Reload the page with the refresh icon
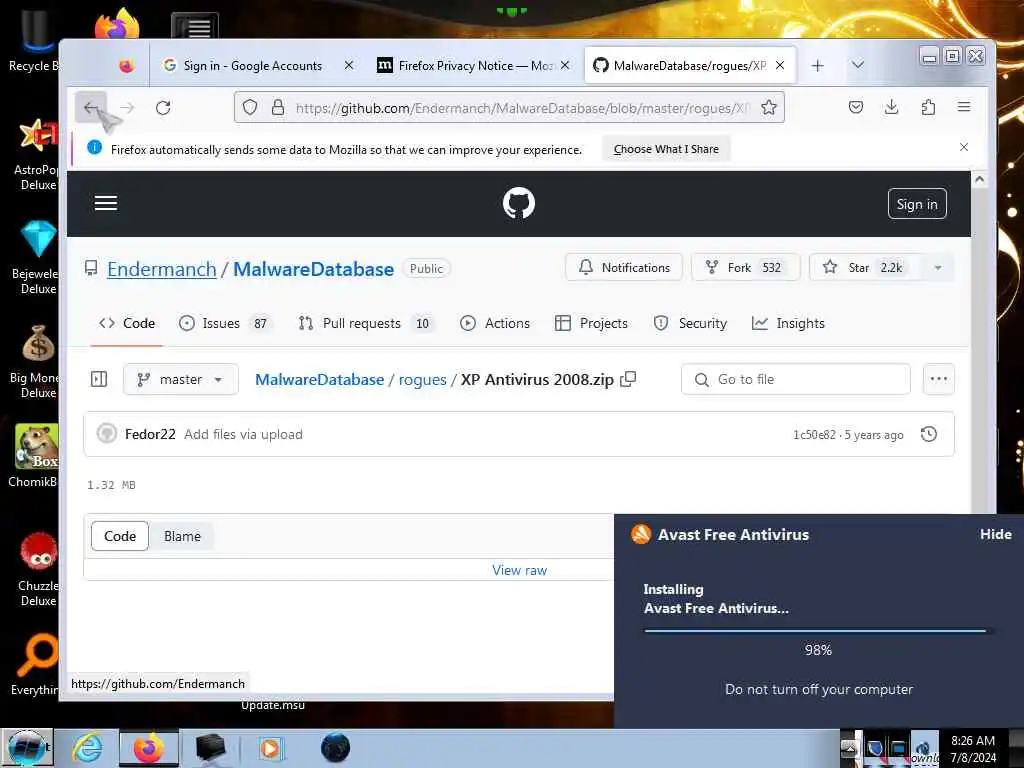Viewport: 1024px width, 768px height. pyautogui.click(x=163, y=108)
